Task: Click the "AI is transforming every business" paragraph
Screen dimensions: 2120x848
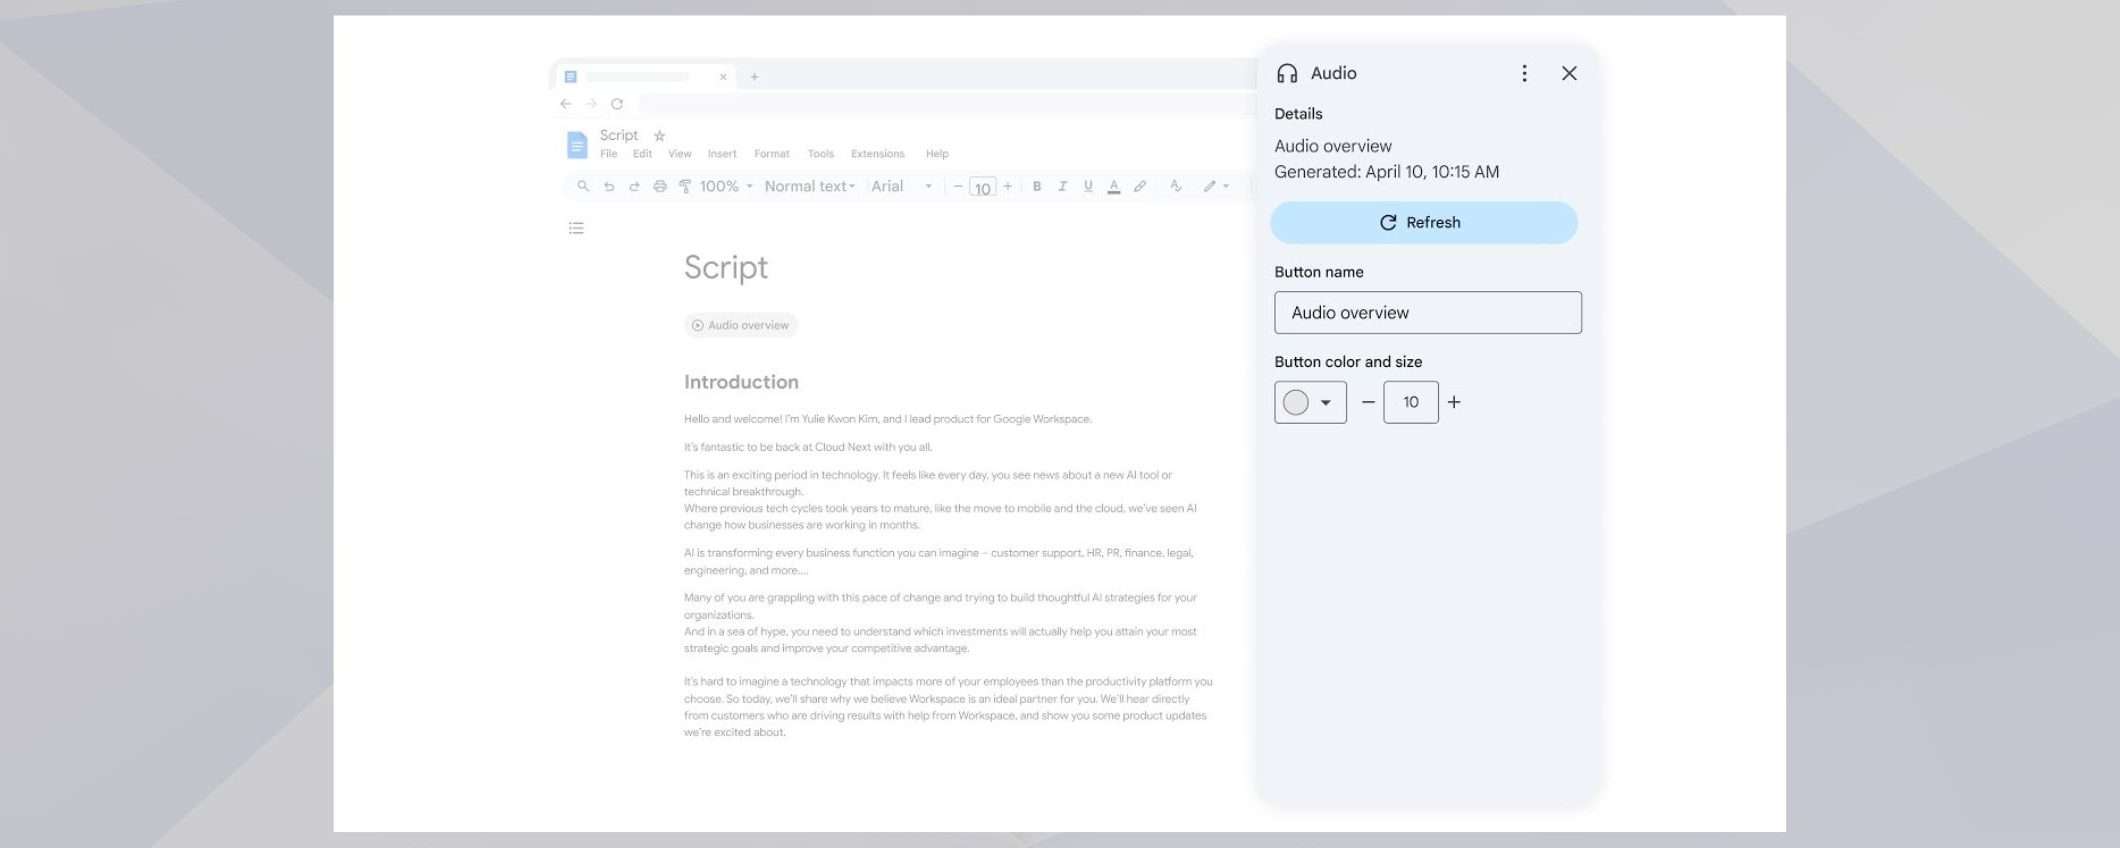Action: 939,561
